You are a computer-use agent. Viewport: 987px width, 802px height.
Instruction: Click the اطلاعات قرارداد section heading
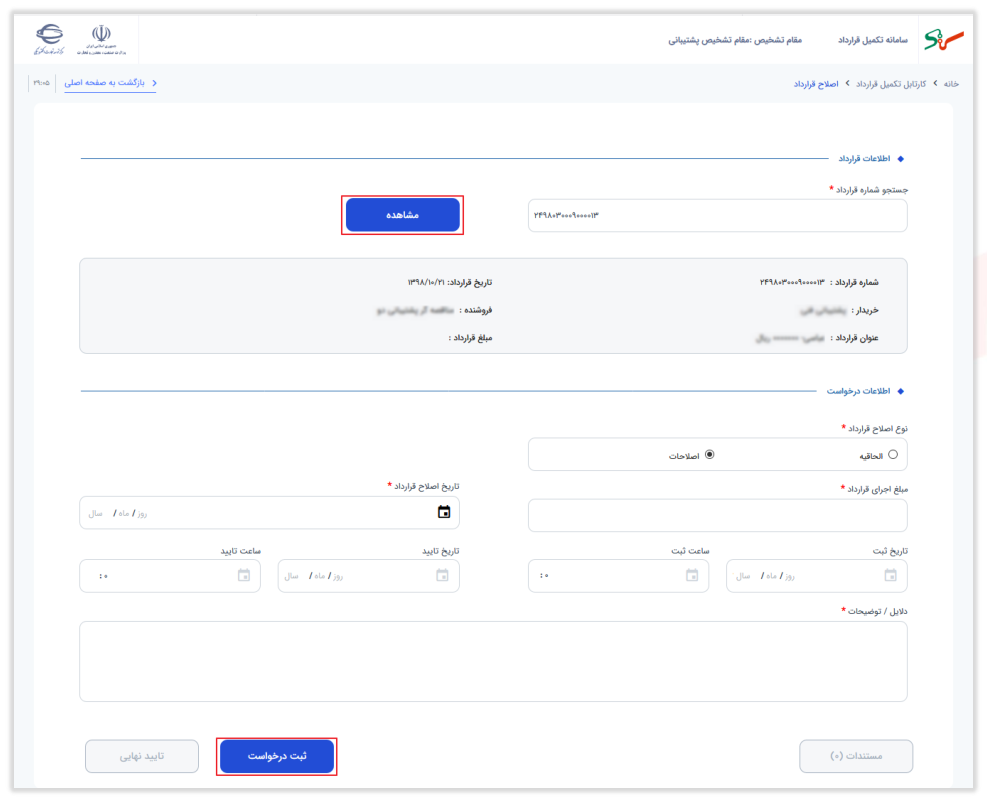pos(864,159)
